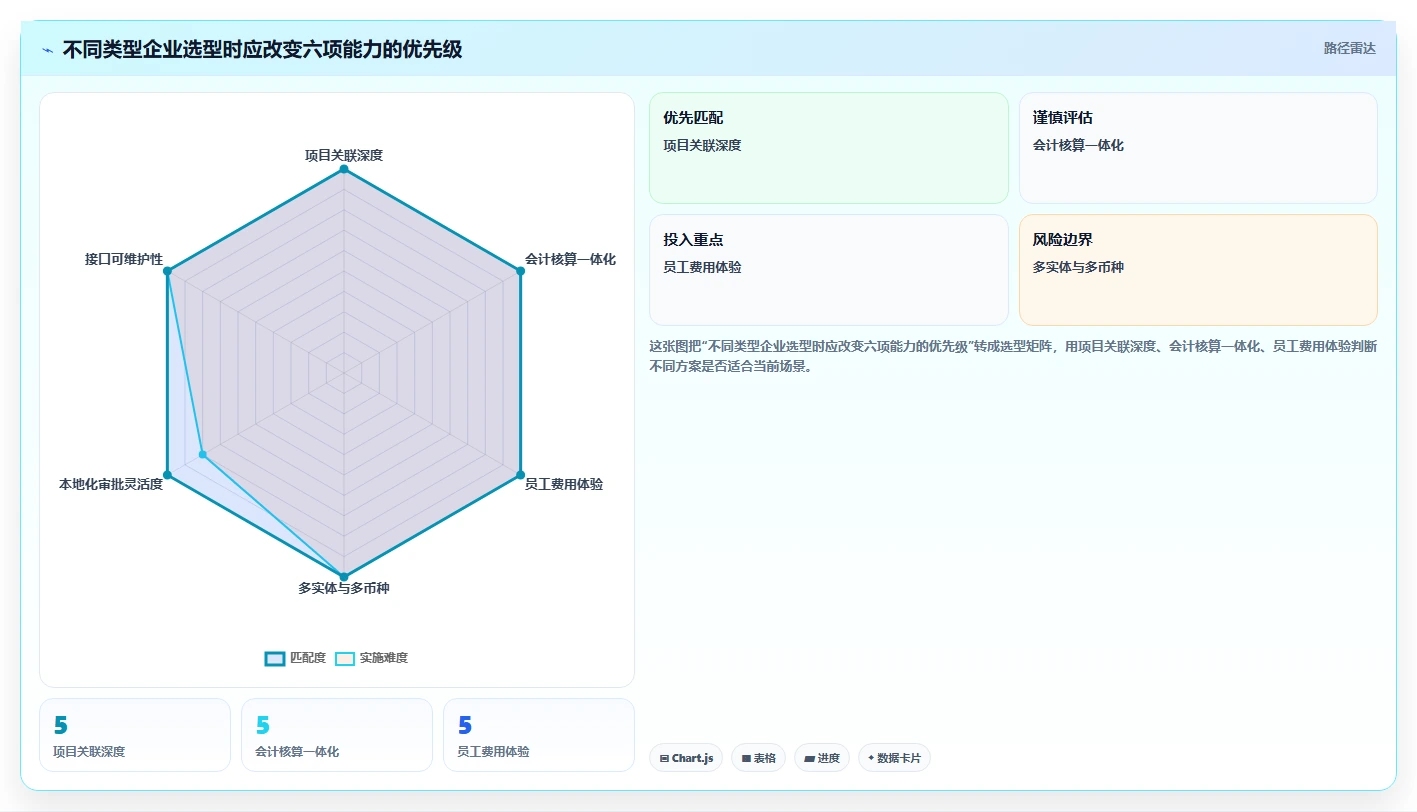
Task: Click the radar data point at 项目关联深度
Action: pyautogui.click(x=344, y=170)
